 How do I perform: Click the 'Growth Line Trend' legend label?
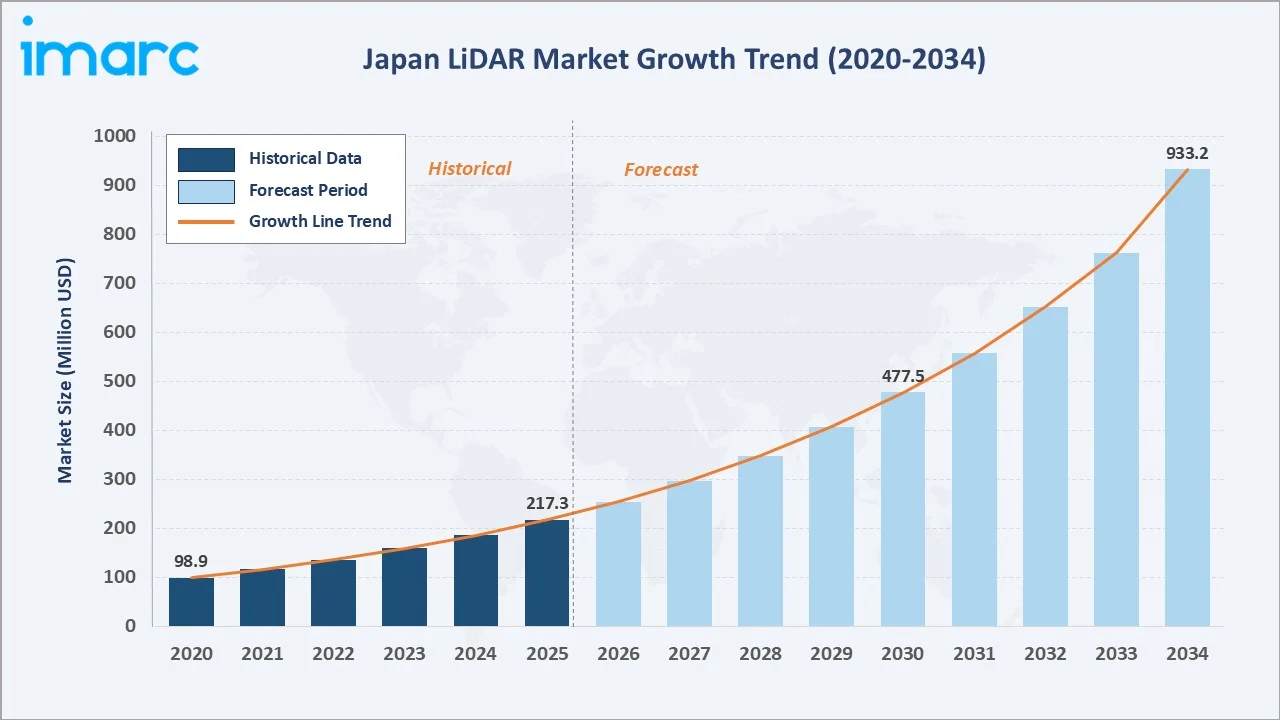(x=320, y=221)
